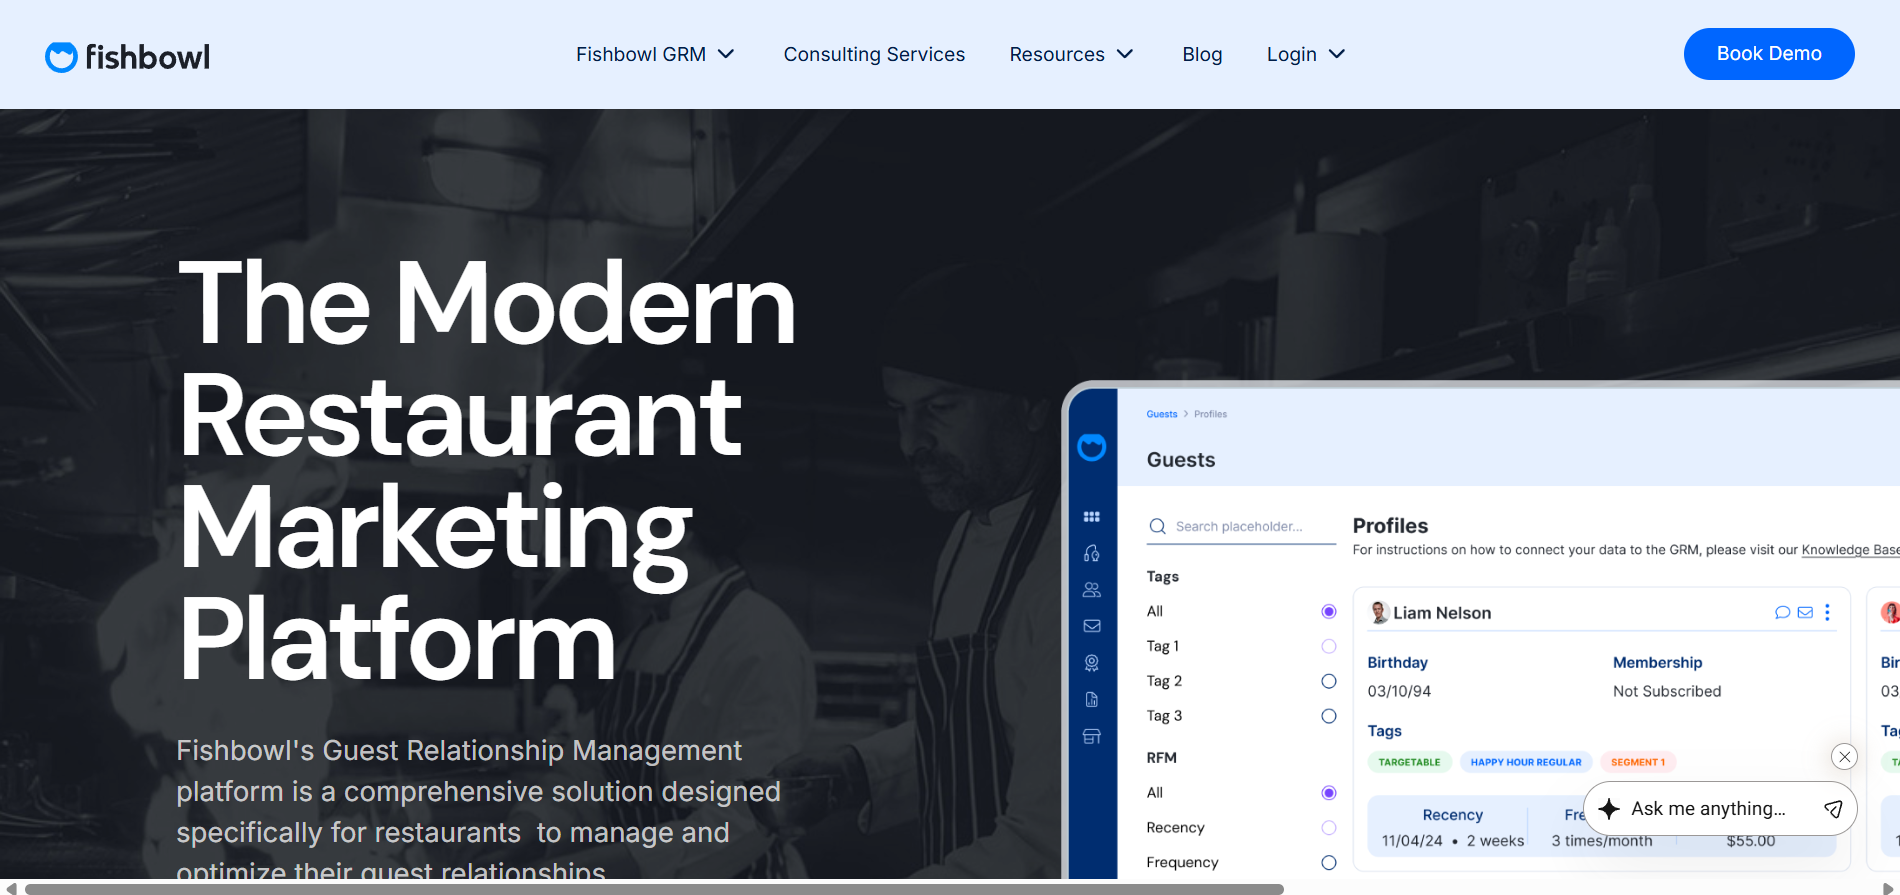Click the Profiles breadcrumb
The width and height of the screenshot is (1900, 895).
1210,414
